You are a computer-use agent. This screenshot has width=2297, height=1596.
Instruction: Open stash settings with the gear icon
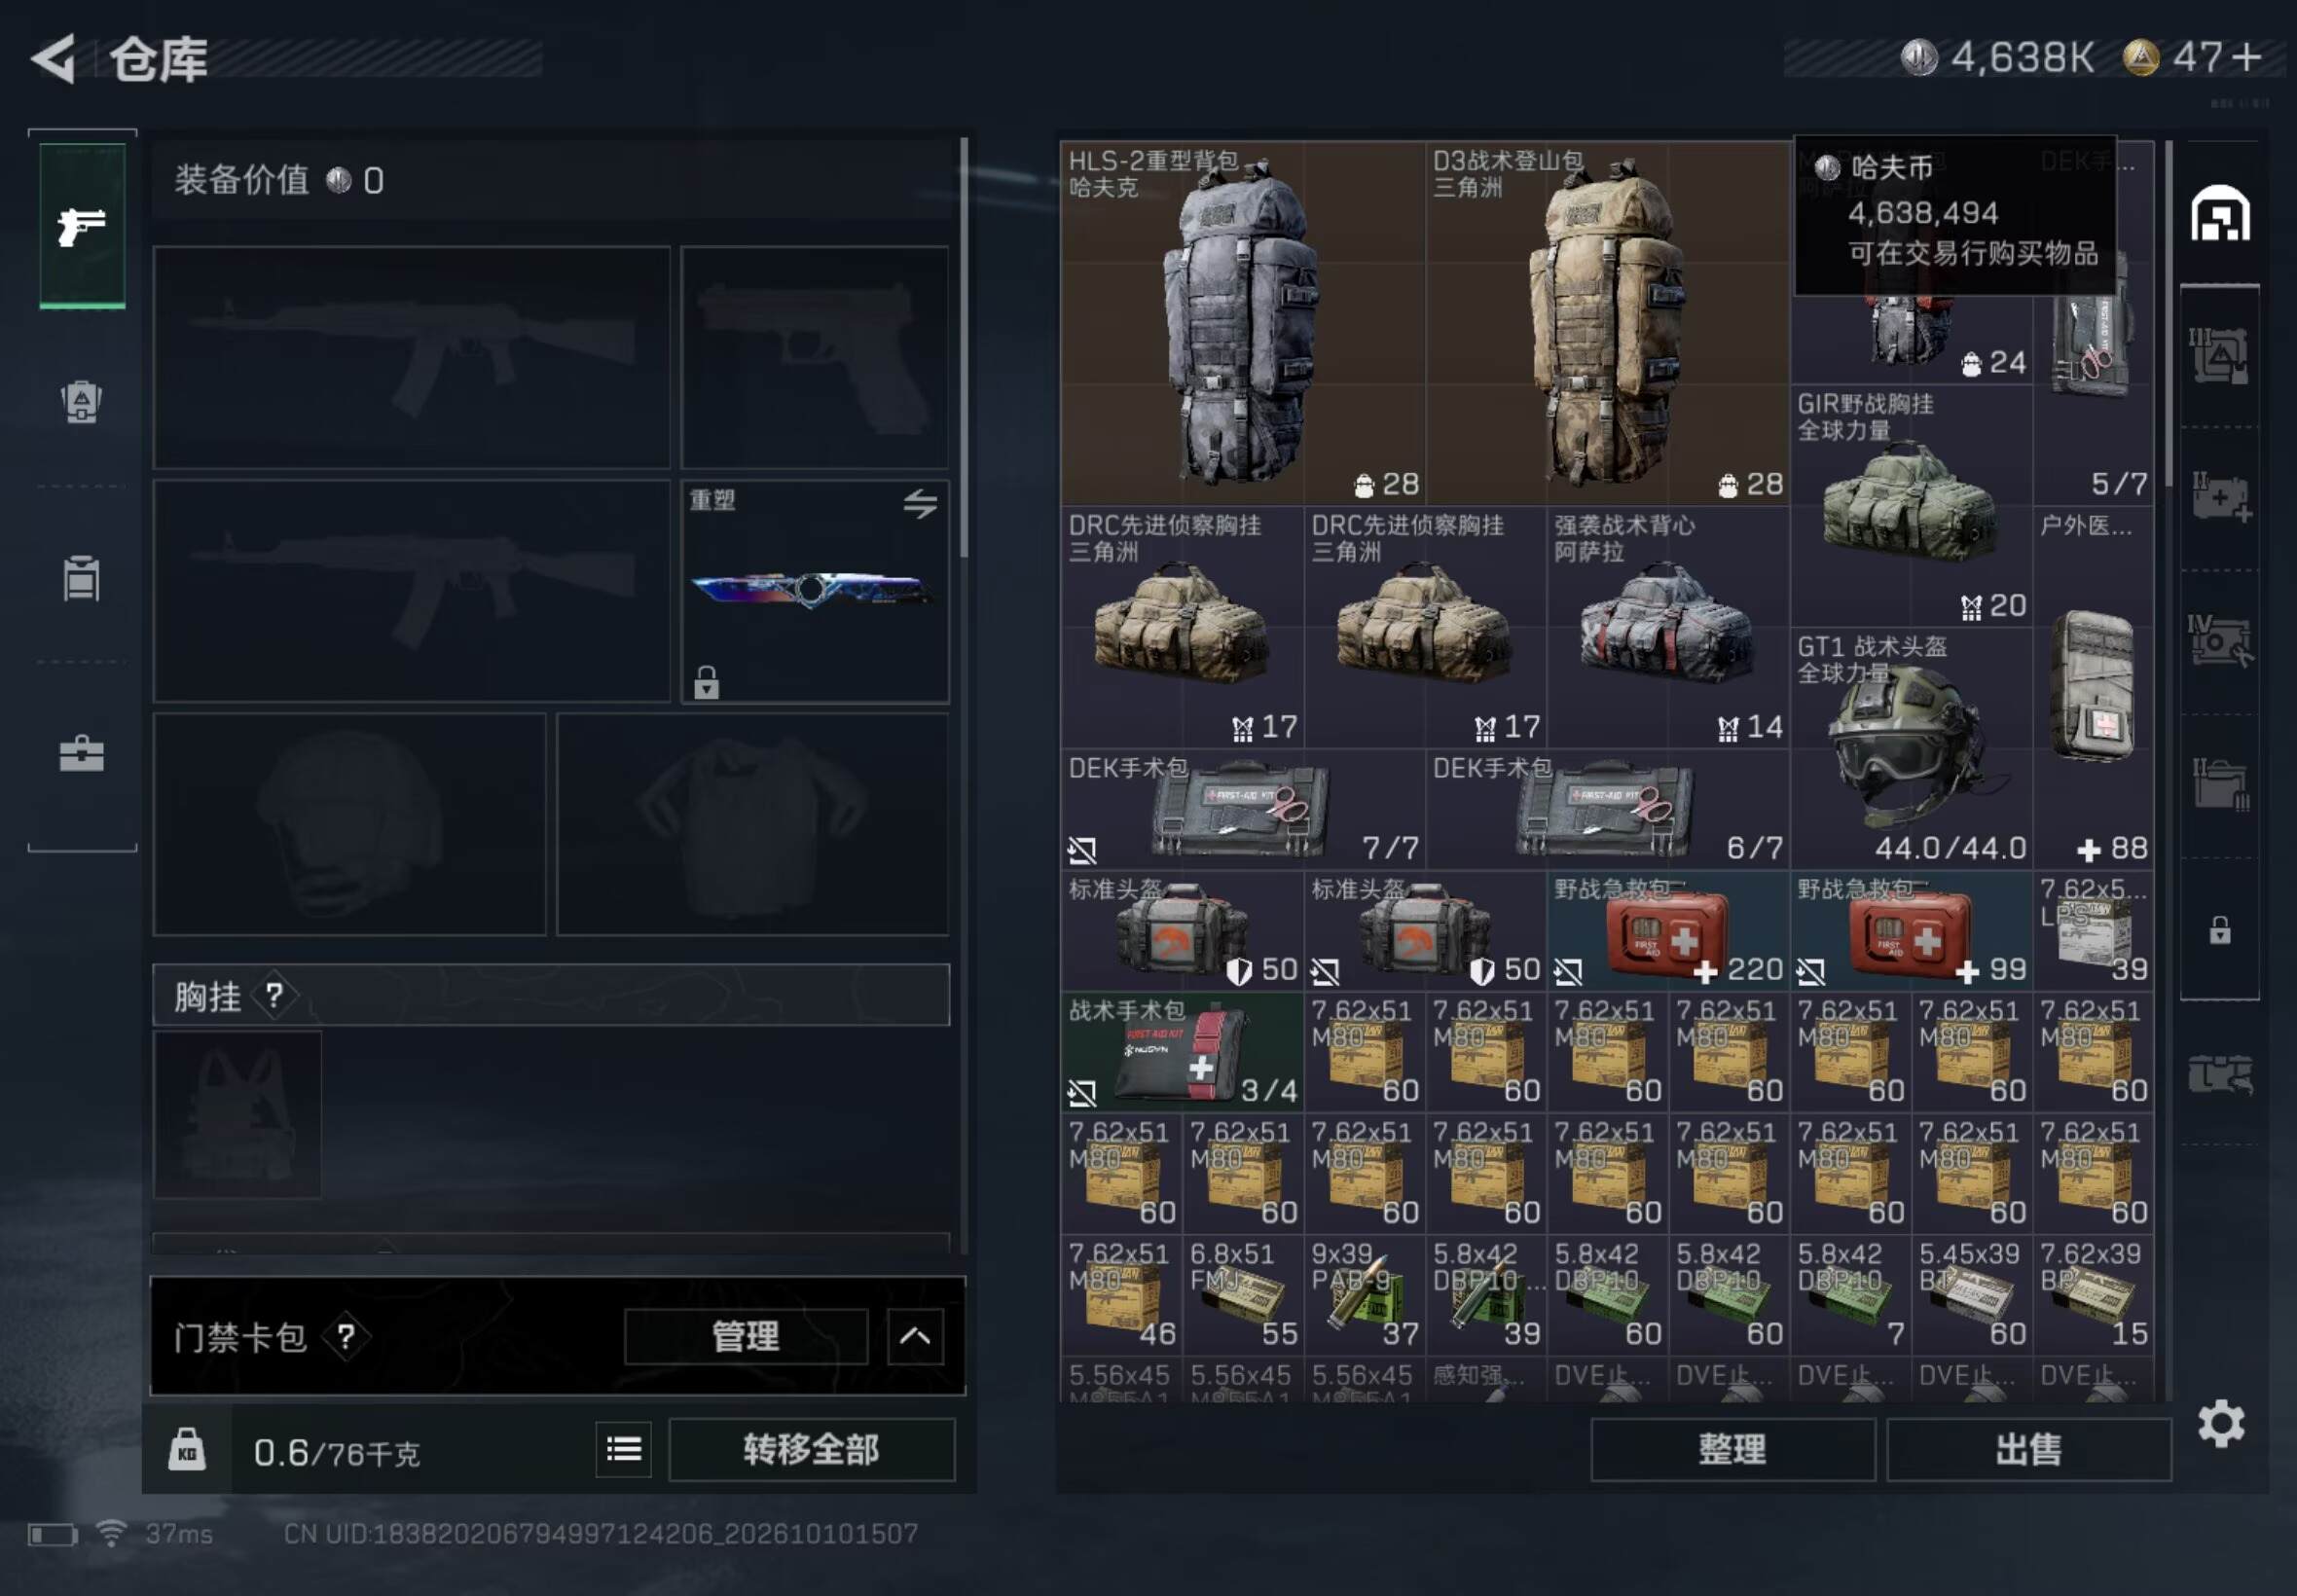(2221, 1424)
